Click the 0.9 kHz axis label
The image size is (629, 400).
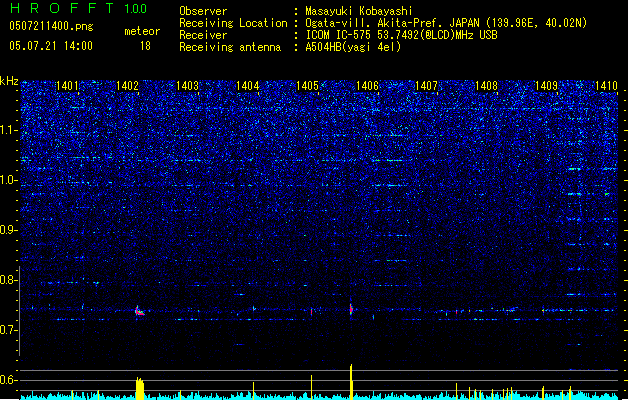click(9, 230)
